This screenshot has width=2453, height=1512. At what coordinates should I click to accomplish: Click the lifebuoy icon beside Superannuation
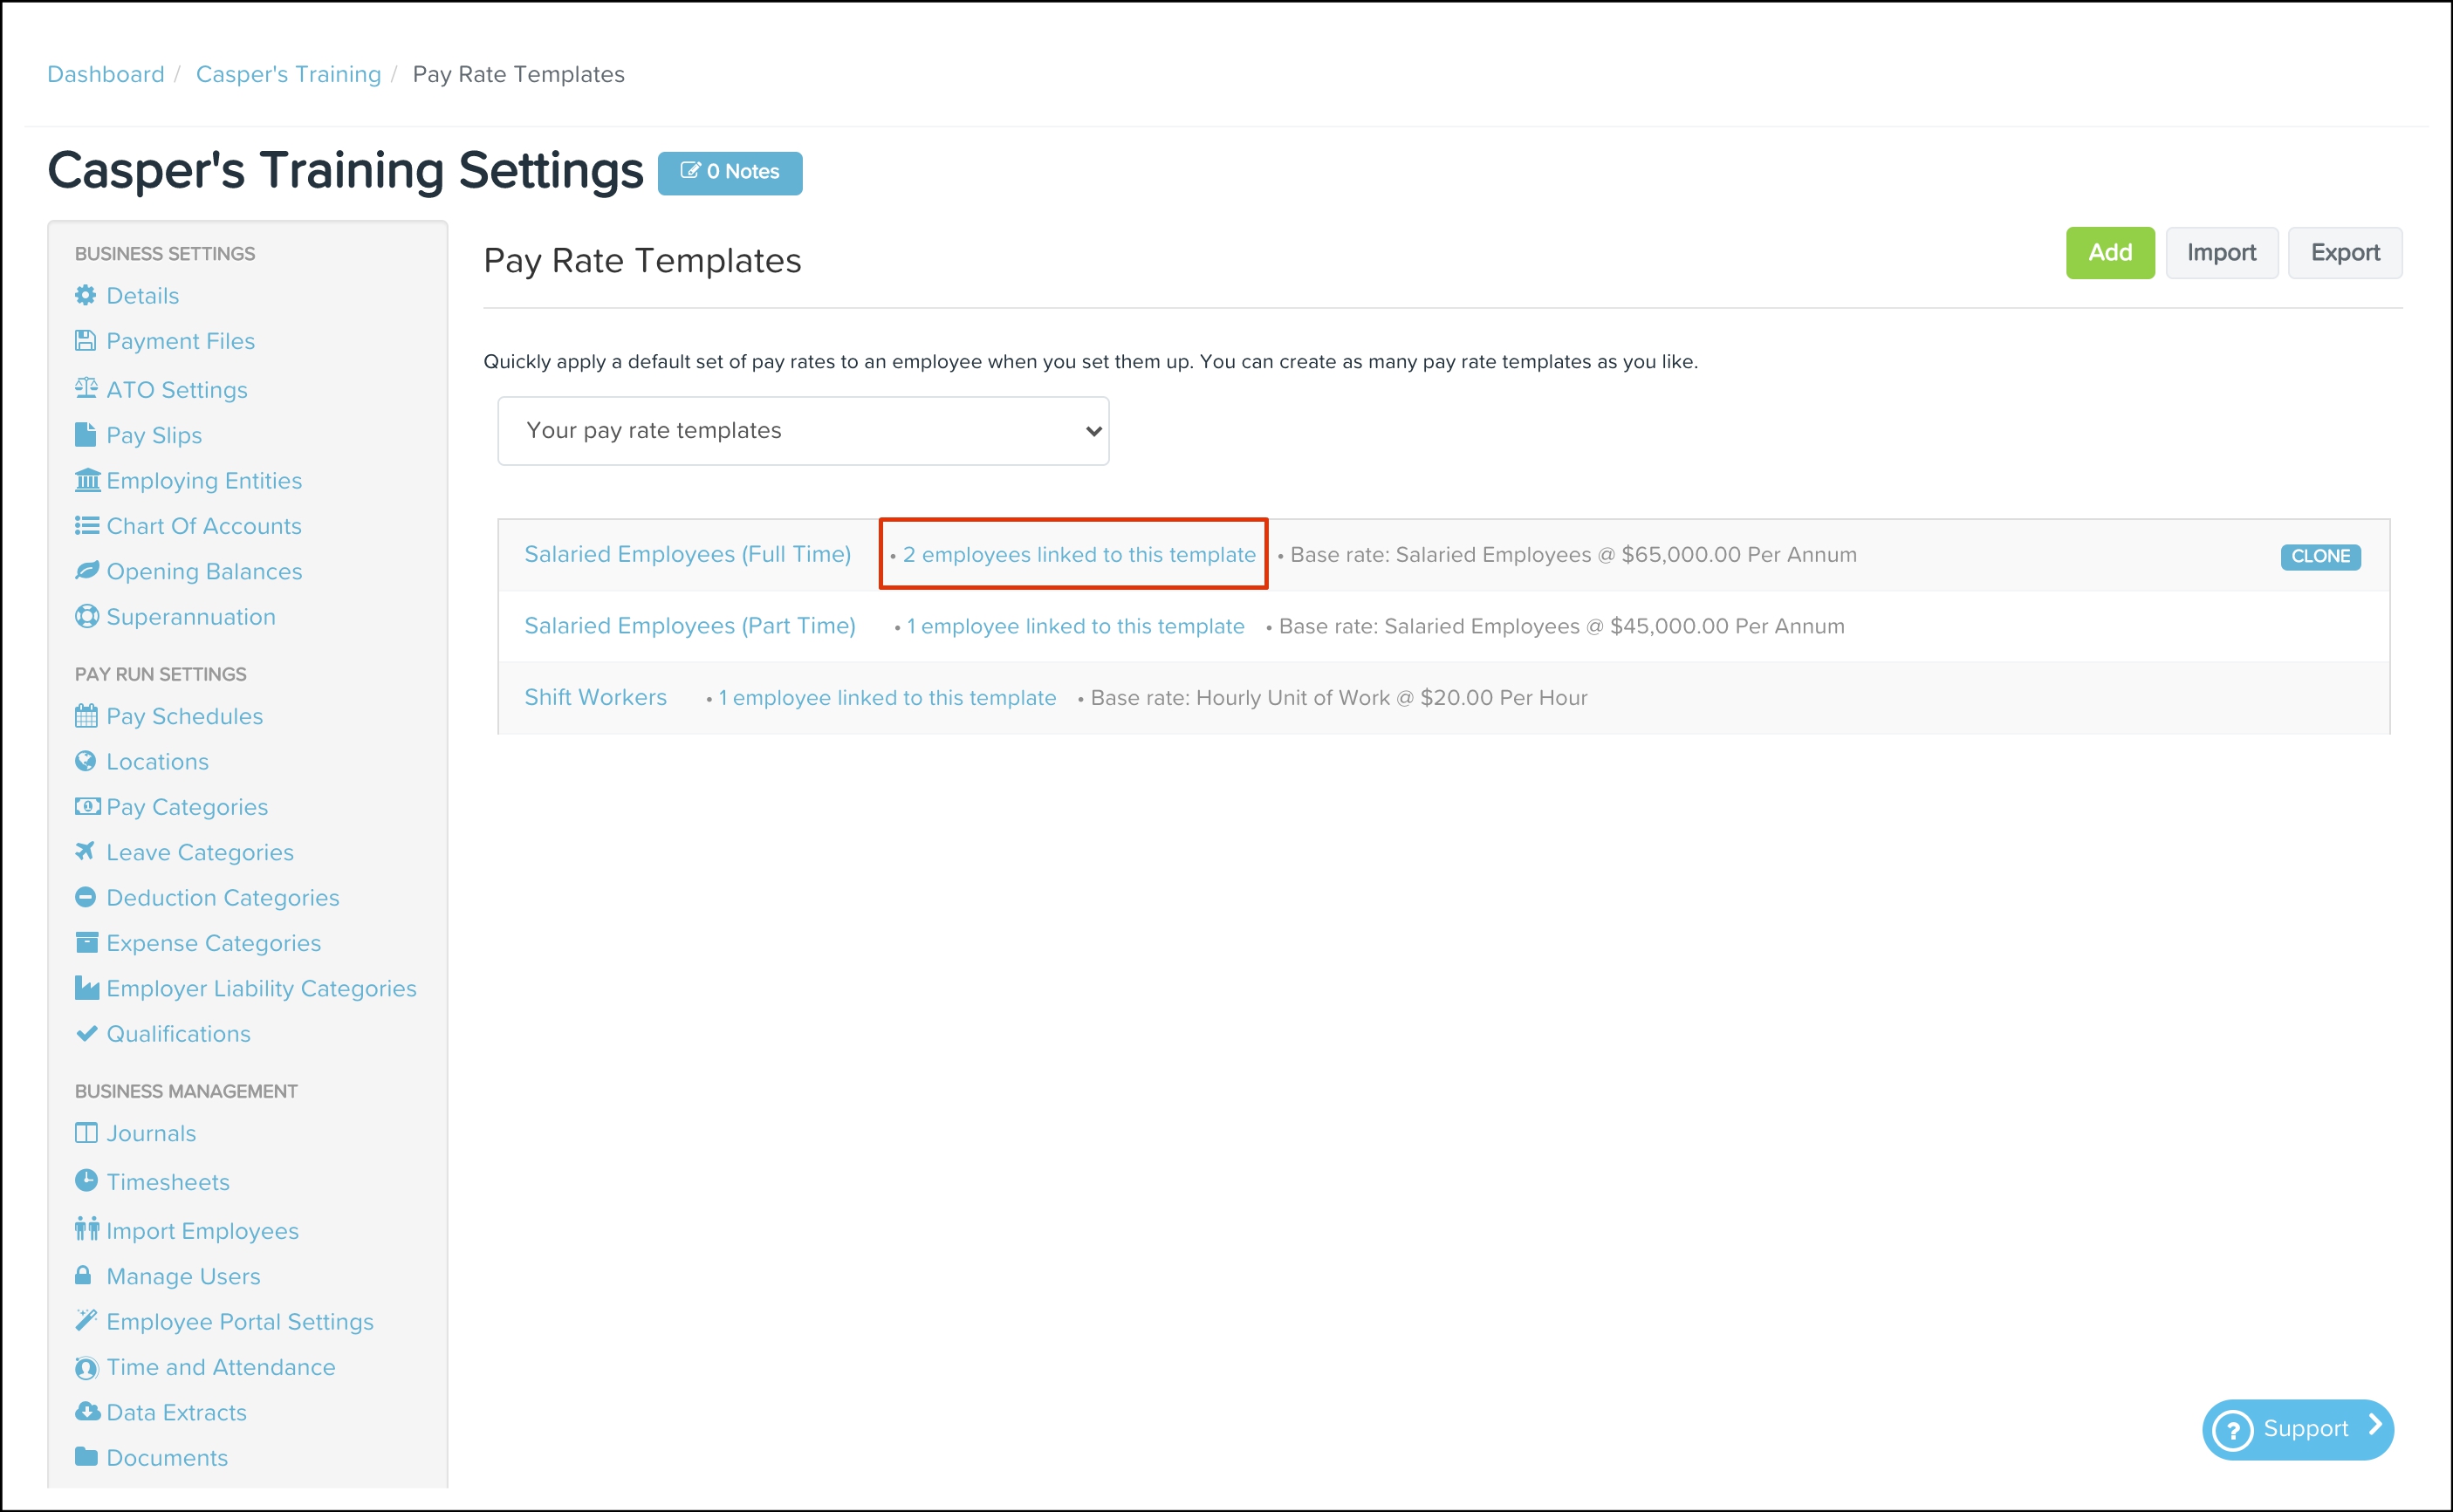coord(86,616)
